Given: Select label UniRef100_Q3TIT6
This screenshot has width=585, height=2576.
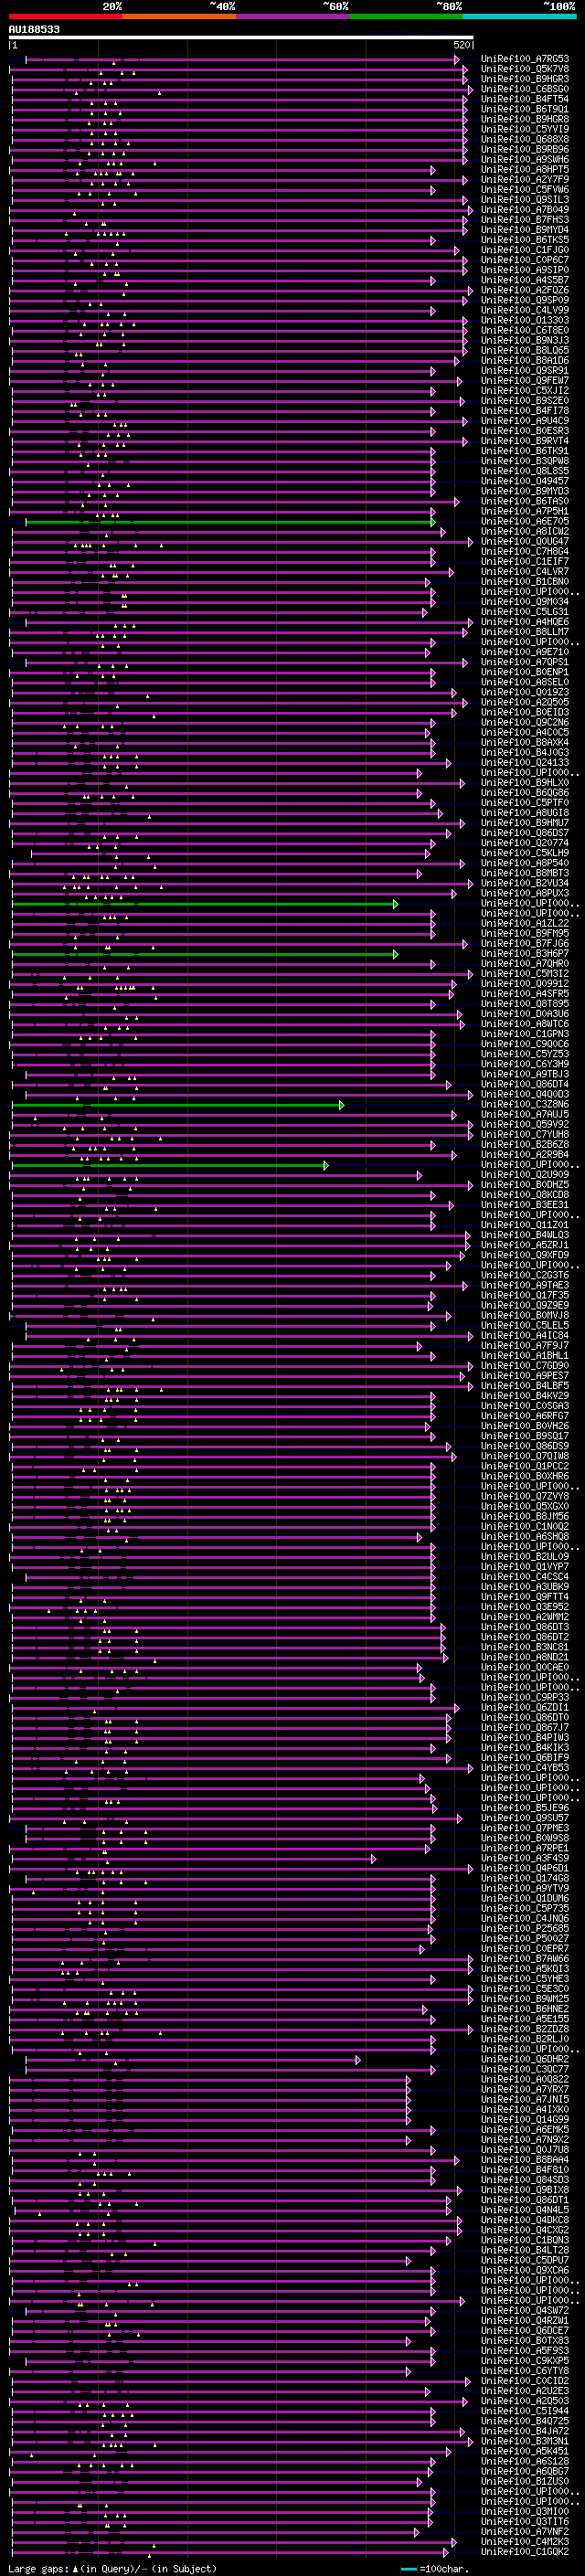Looking at the screenshot, I should pyautogui.click(x=525, y=2522).
